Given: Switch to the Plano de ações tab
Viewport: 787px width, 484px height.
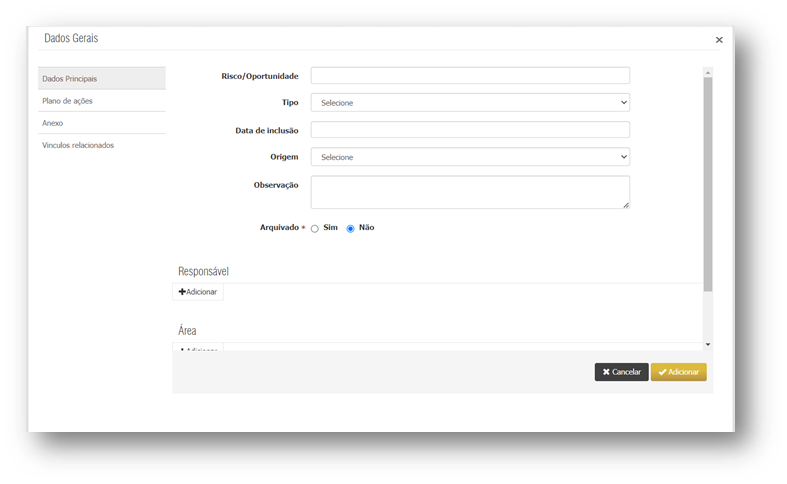Looking at the screenshot, I should (101, 101).
